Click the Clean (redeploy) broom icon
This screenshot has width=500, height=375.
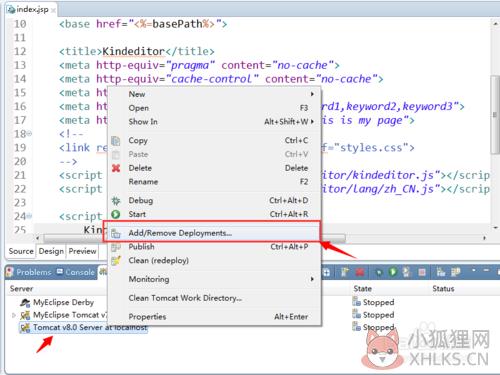point(116,261)
